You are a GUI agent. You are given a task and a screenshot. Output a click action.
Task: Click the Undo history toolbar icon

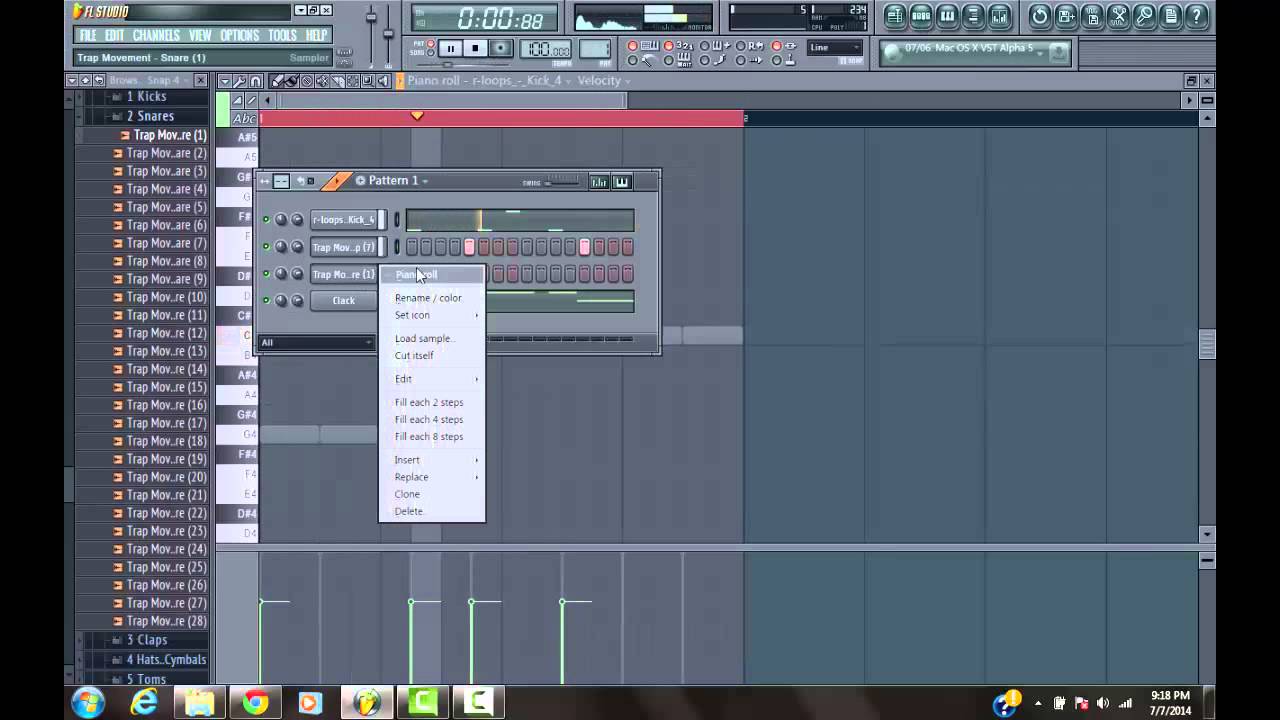1039,16
